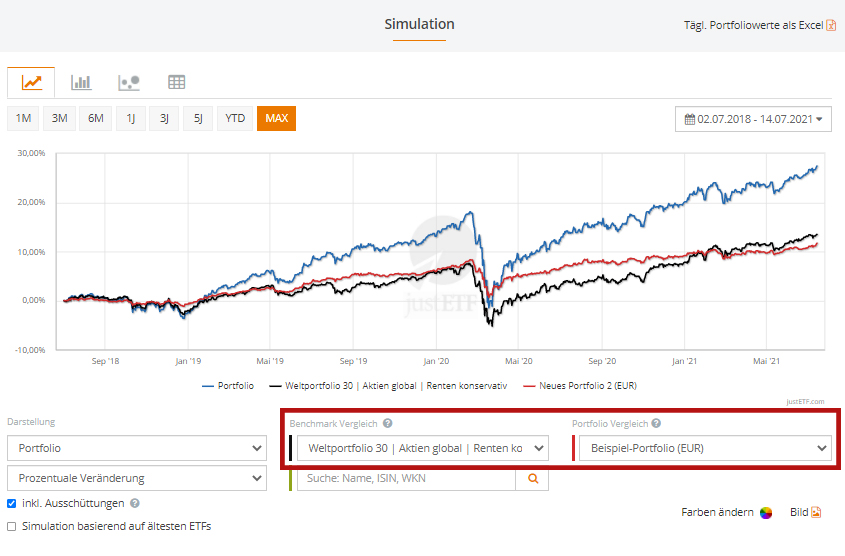
Task: Expand the Prozentuale Veränderung dropdown
Action: point(137,479)
